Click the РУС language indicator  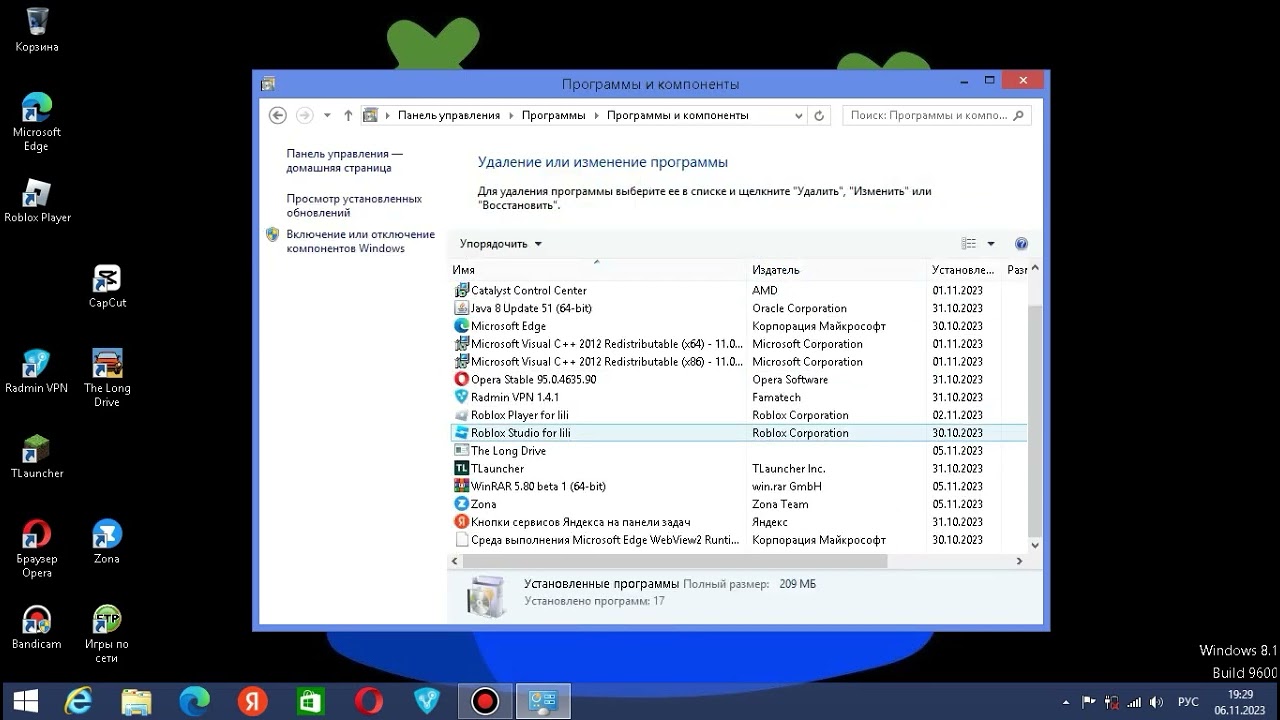[1188, 702]
